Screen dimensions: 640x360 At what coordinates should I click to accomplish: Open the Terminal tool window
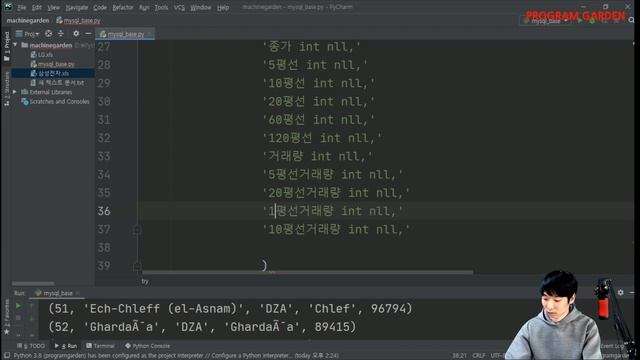[x=100, y=346]
